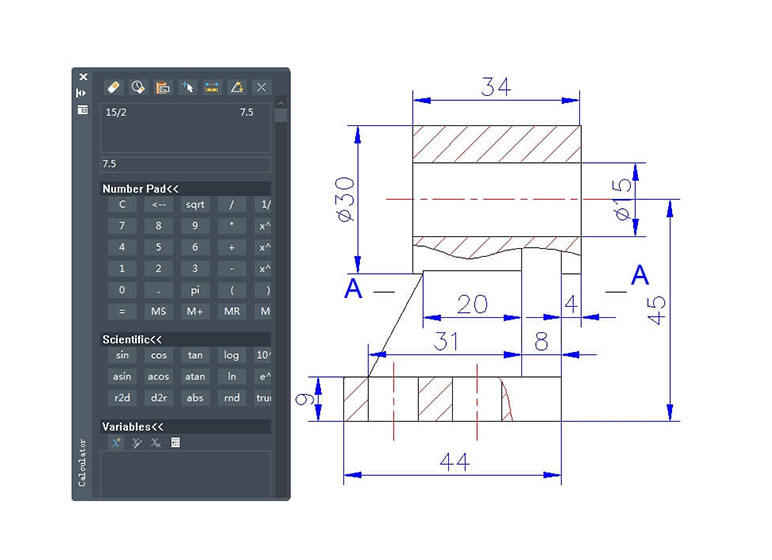Viewport: 772px width, 560px height.
Task: Collapse the Scientific section
Action: point(185,339)
